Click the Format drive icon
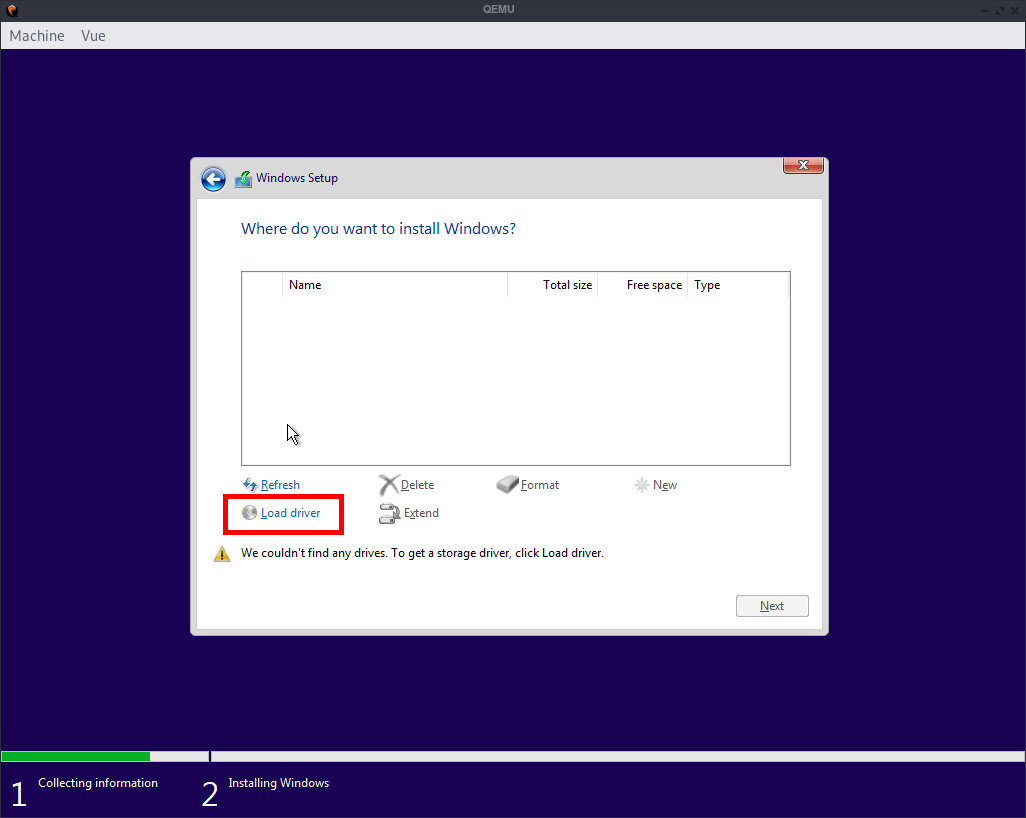Image resolution: width=1026 pixels, height=818 pixels. 509,485
